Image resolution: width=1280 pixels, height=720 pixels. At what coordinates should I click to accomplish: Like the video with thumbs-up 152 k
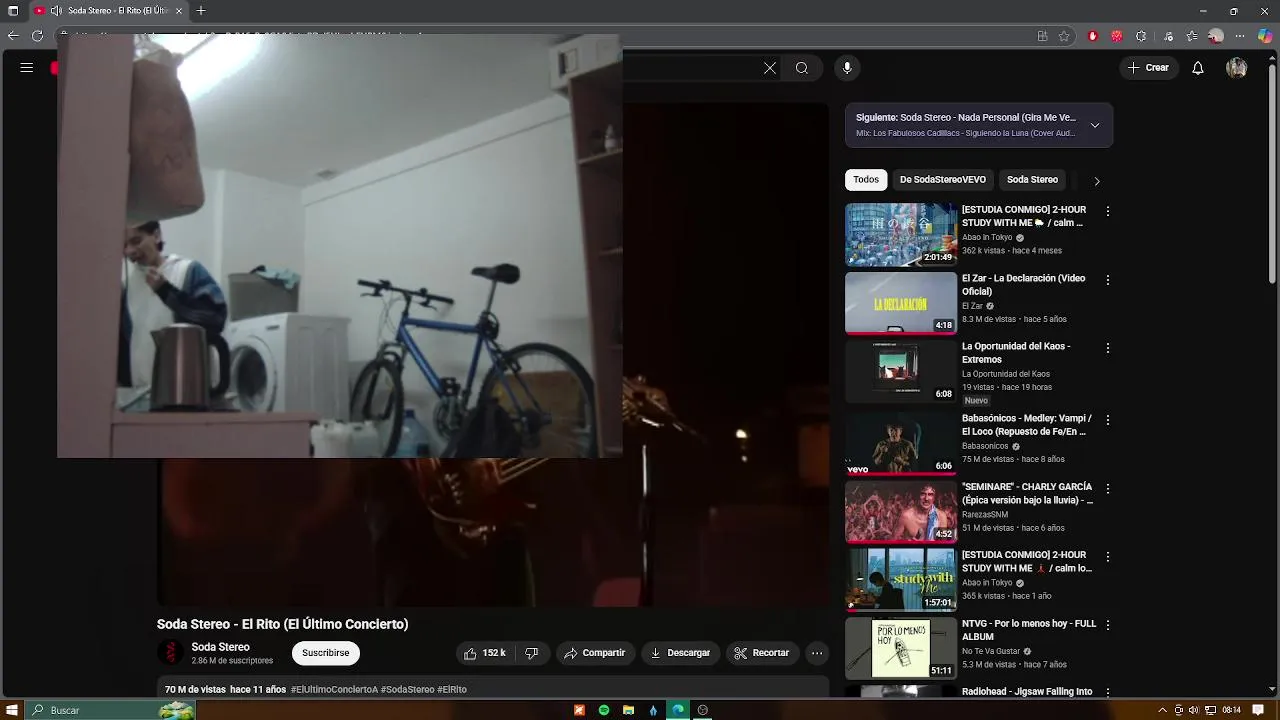click(x=484, y=653)
